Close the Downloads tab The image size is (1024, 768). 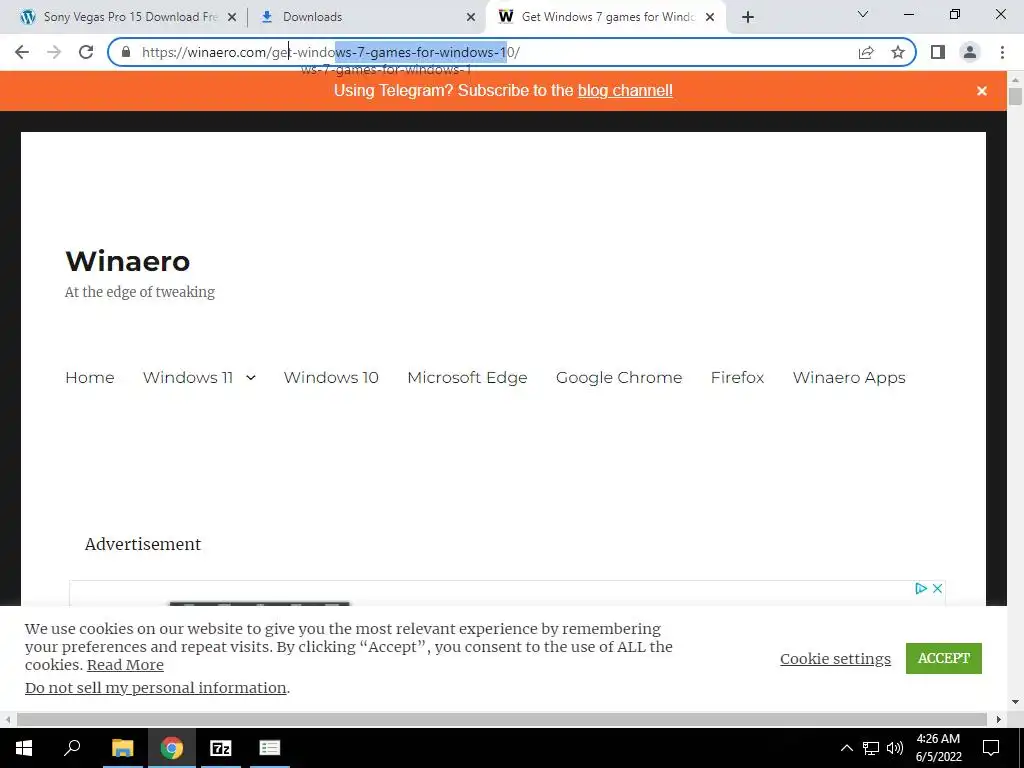click(471, 17)
